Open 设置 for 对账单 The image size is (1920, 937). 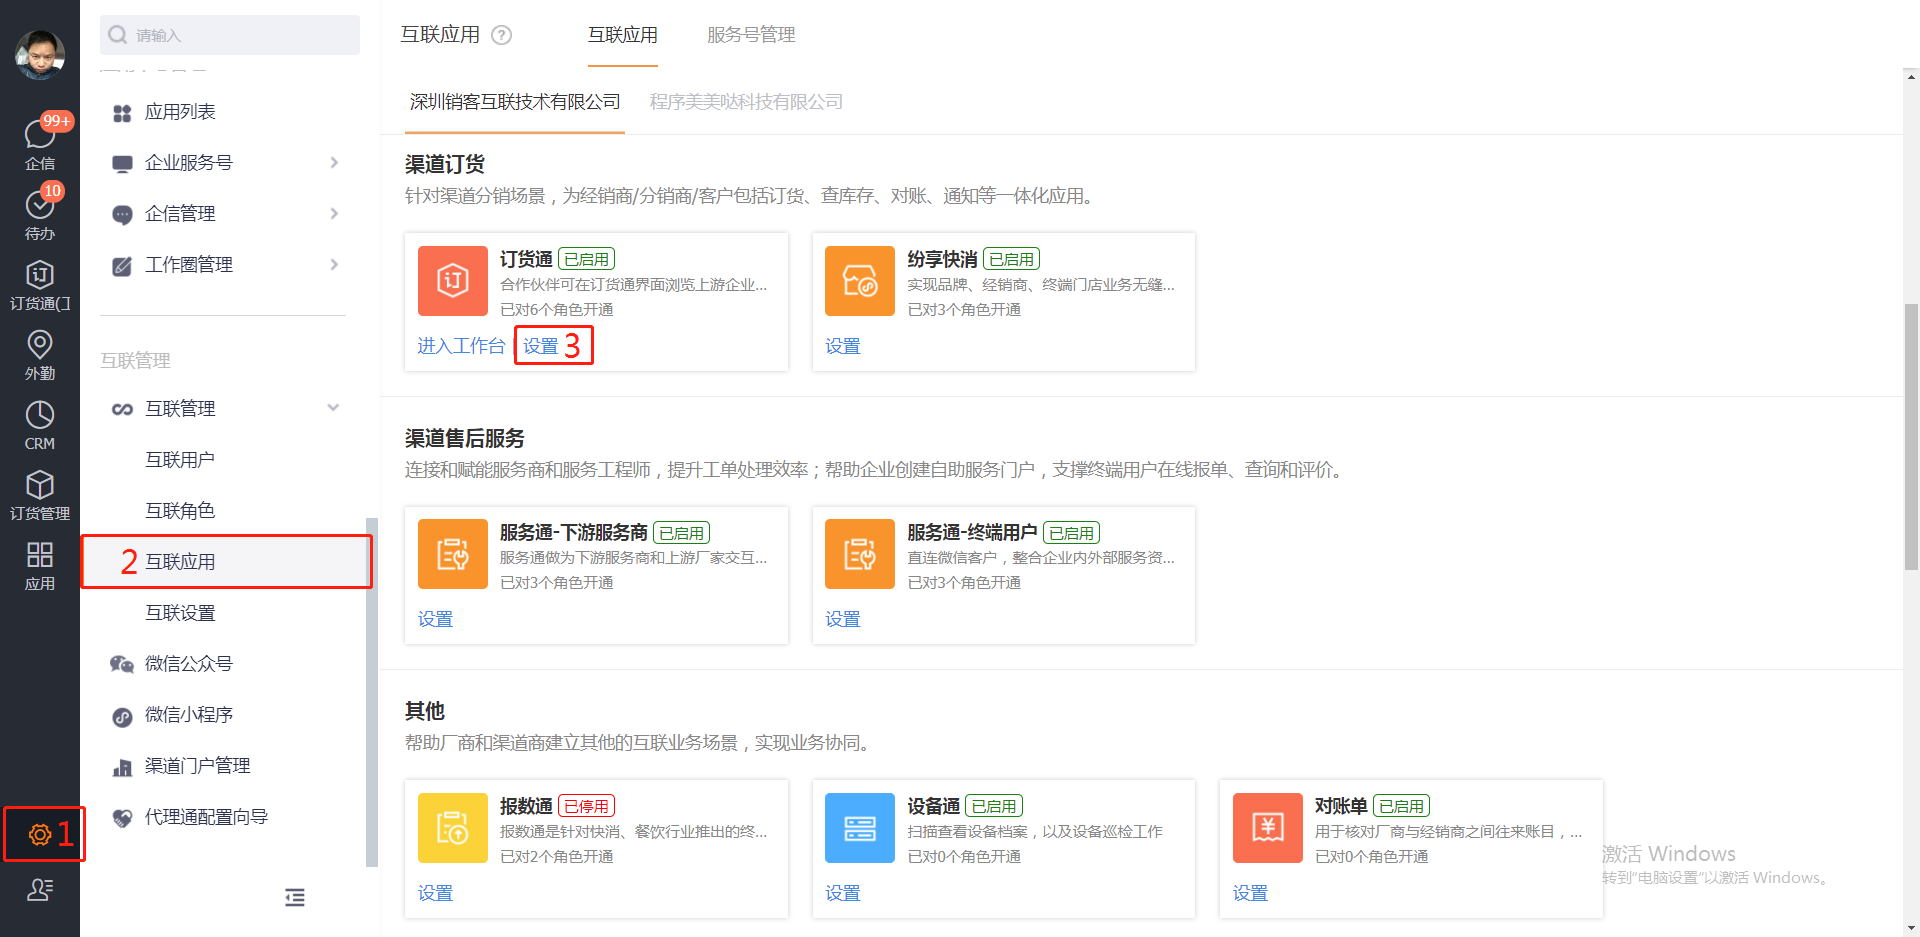pyautogui.click(x=1250, y=893)
